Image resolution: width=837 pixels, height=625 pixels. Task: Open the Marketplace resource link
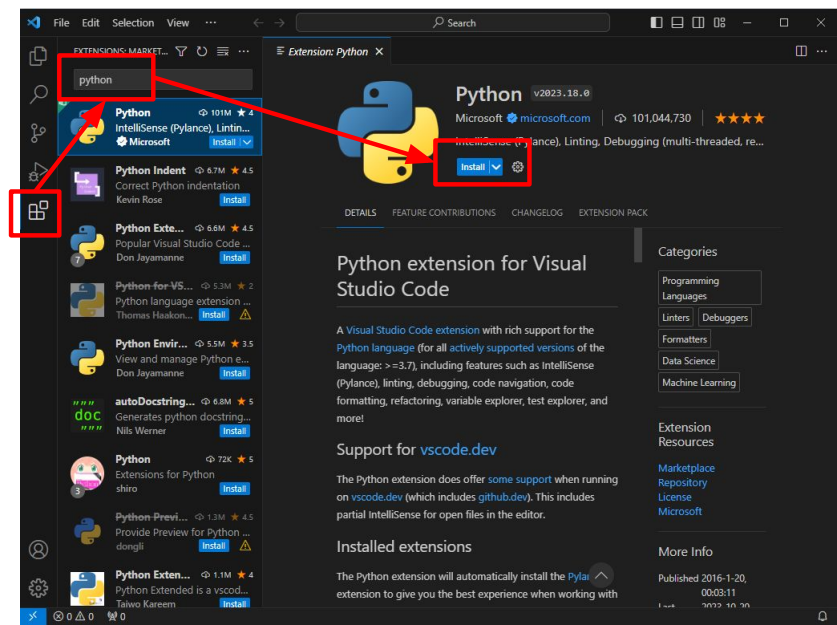pos(686,468)
